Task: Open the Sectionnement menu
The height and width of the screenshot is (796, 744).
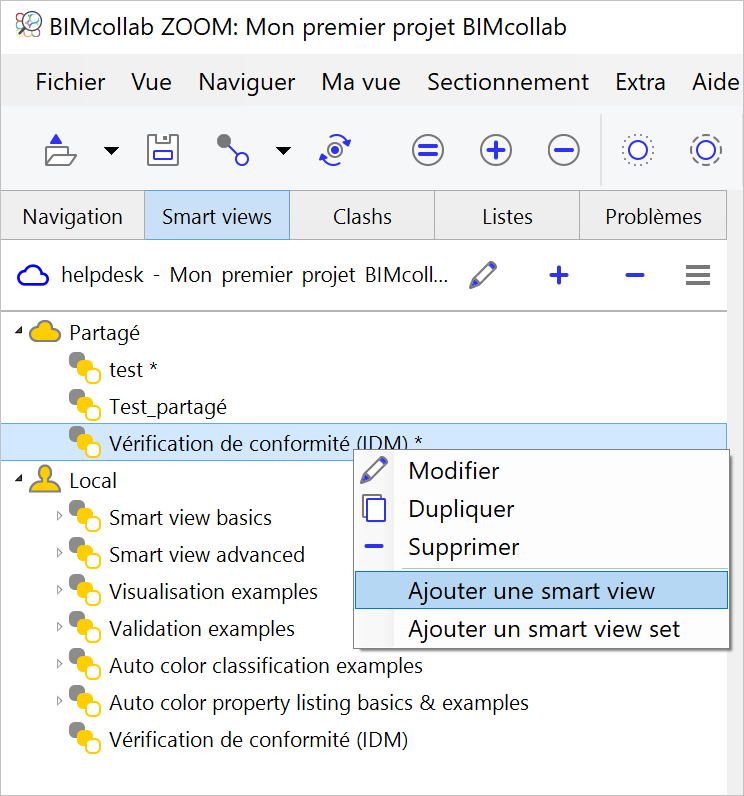Action: coord(508,82)
